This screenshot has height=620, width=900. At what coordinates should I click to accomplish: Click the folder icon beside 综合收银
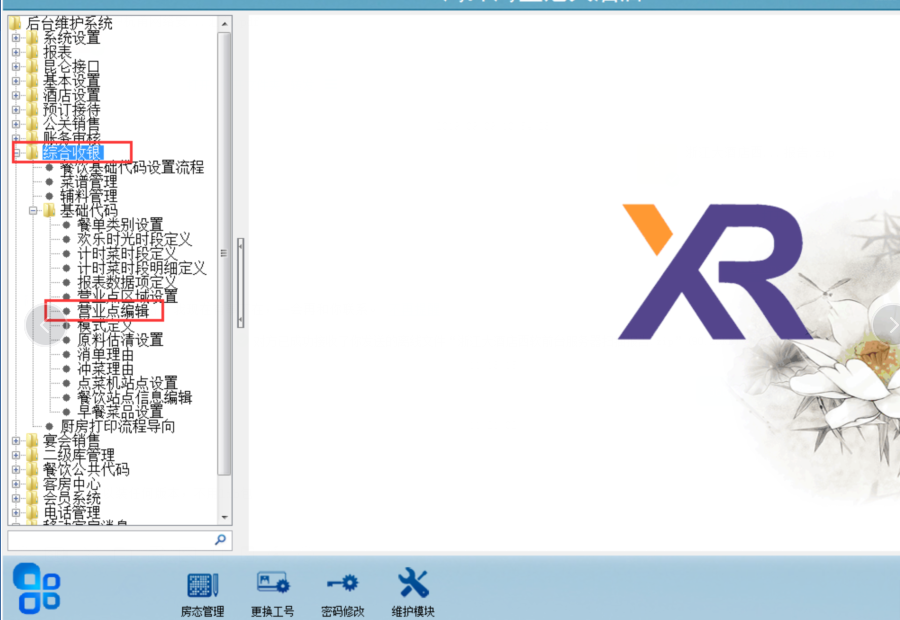tap(33, 153)
